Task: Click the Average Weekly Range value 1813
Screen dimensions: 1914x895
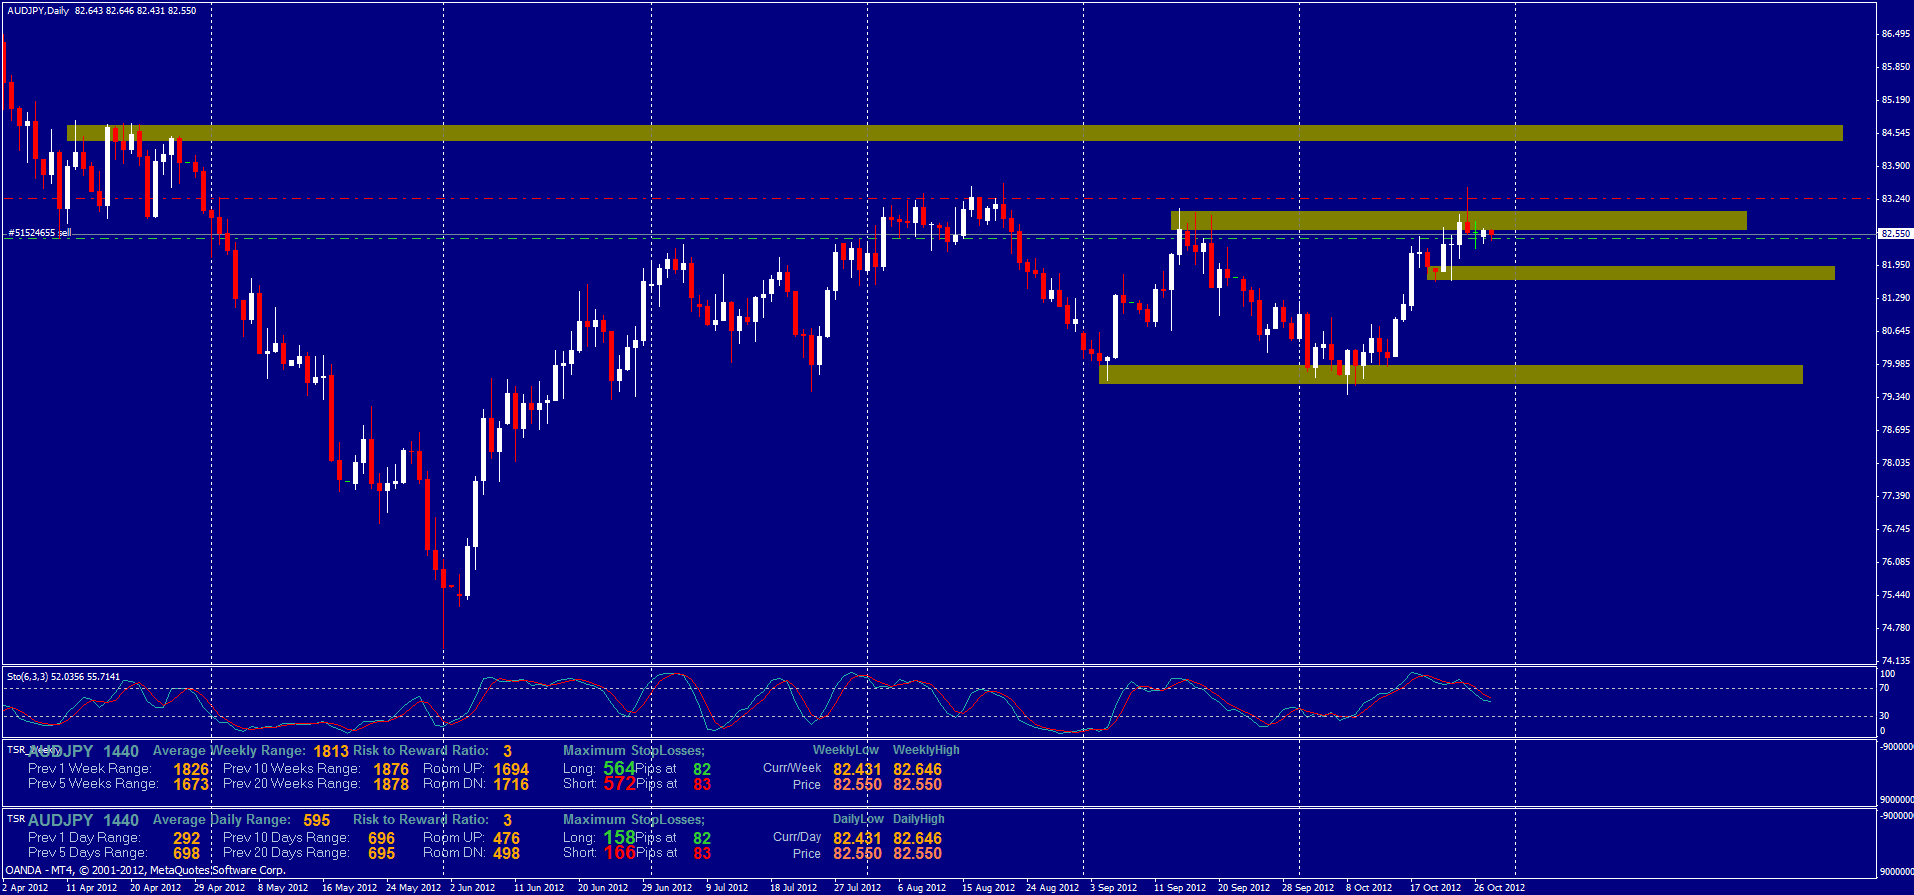Action: (331, 751)
